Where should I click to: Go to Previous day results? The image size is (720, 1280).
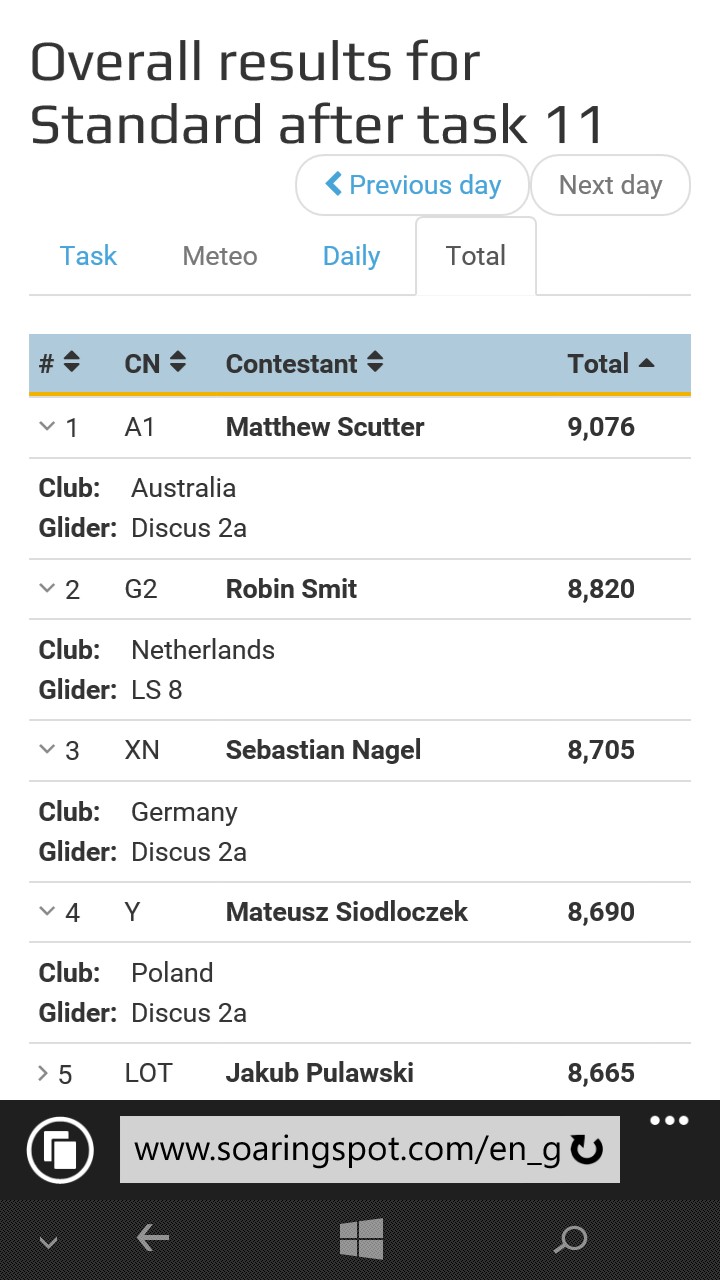pyautogui.click(x=412, y=185)
